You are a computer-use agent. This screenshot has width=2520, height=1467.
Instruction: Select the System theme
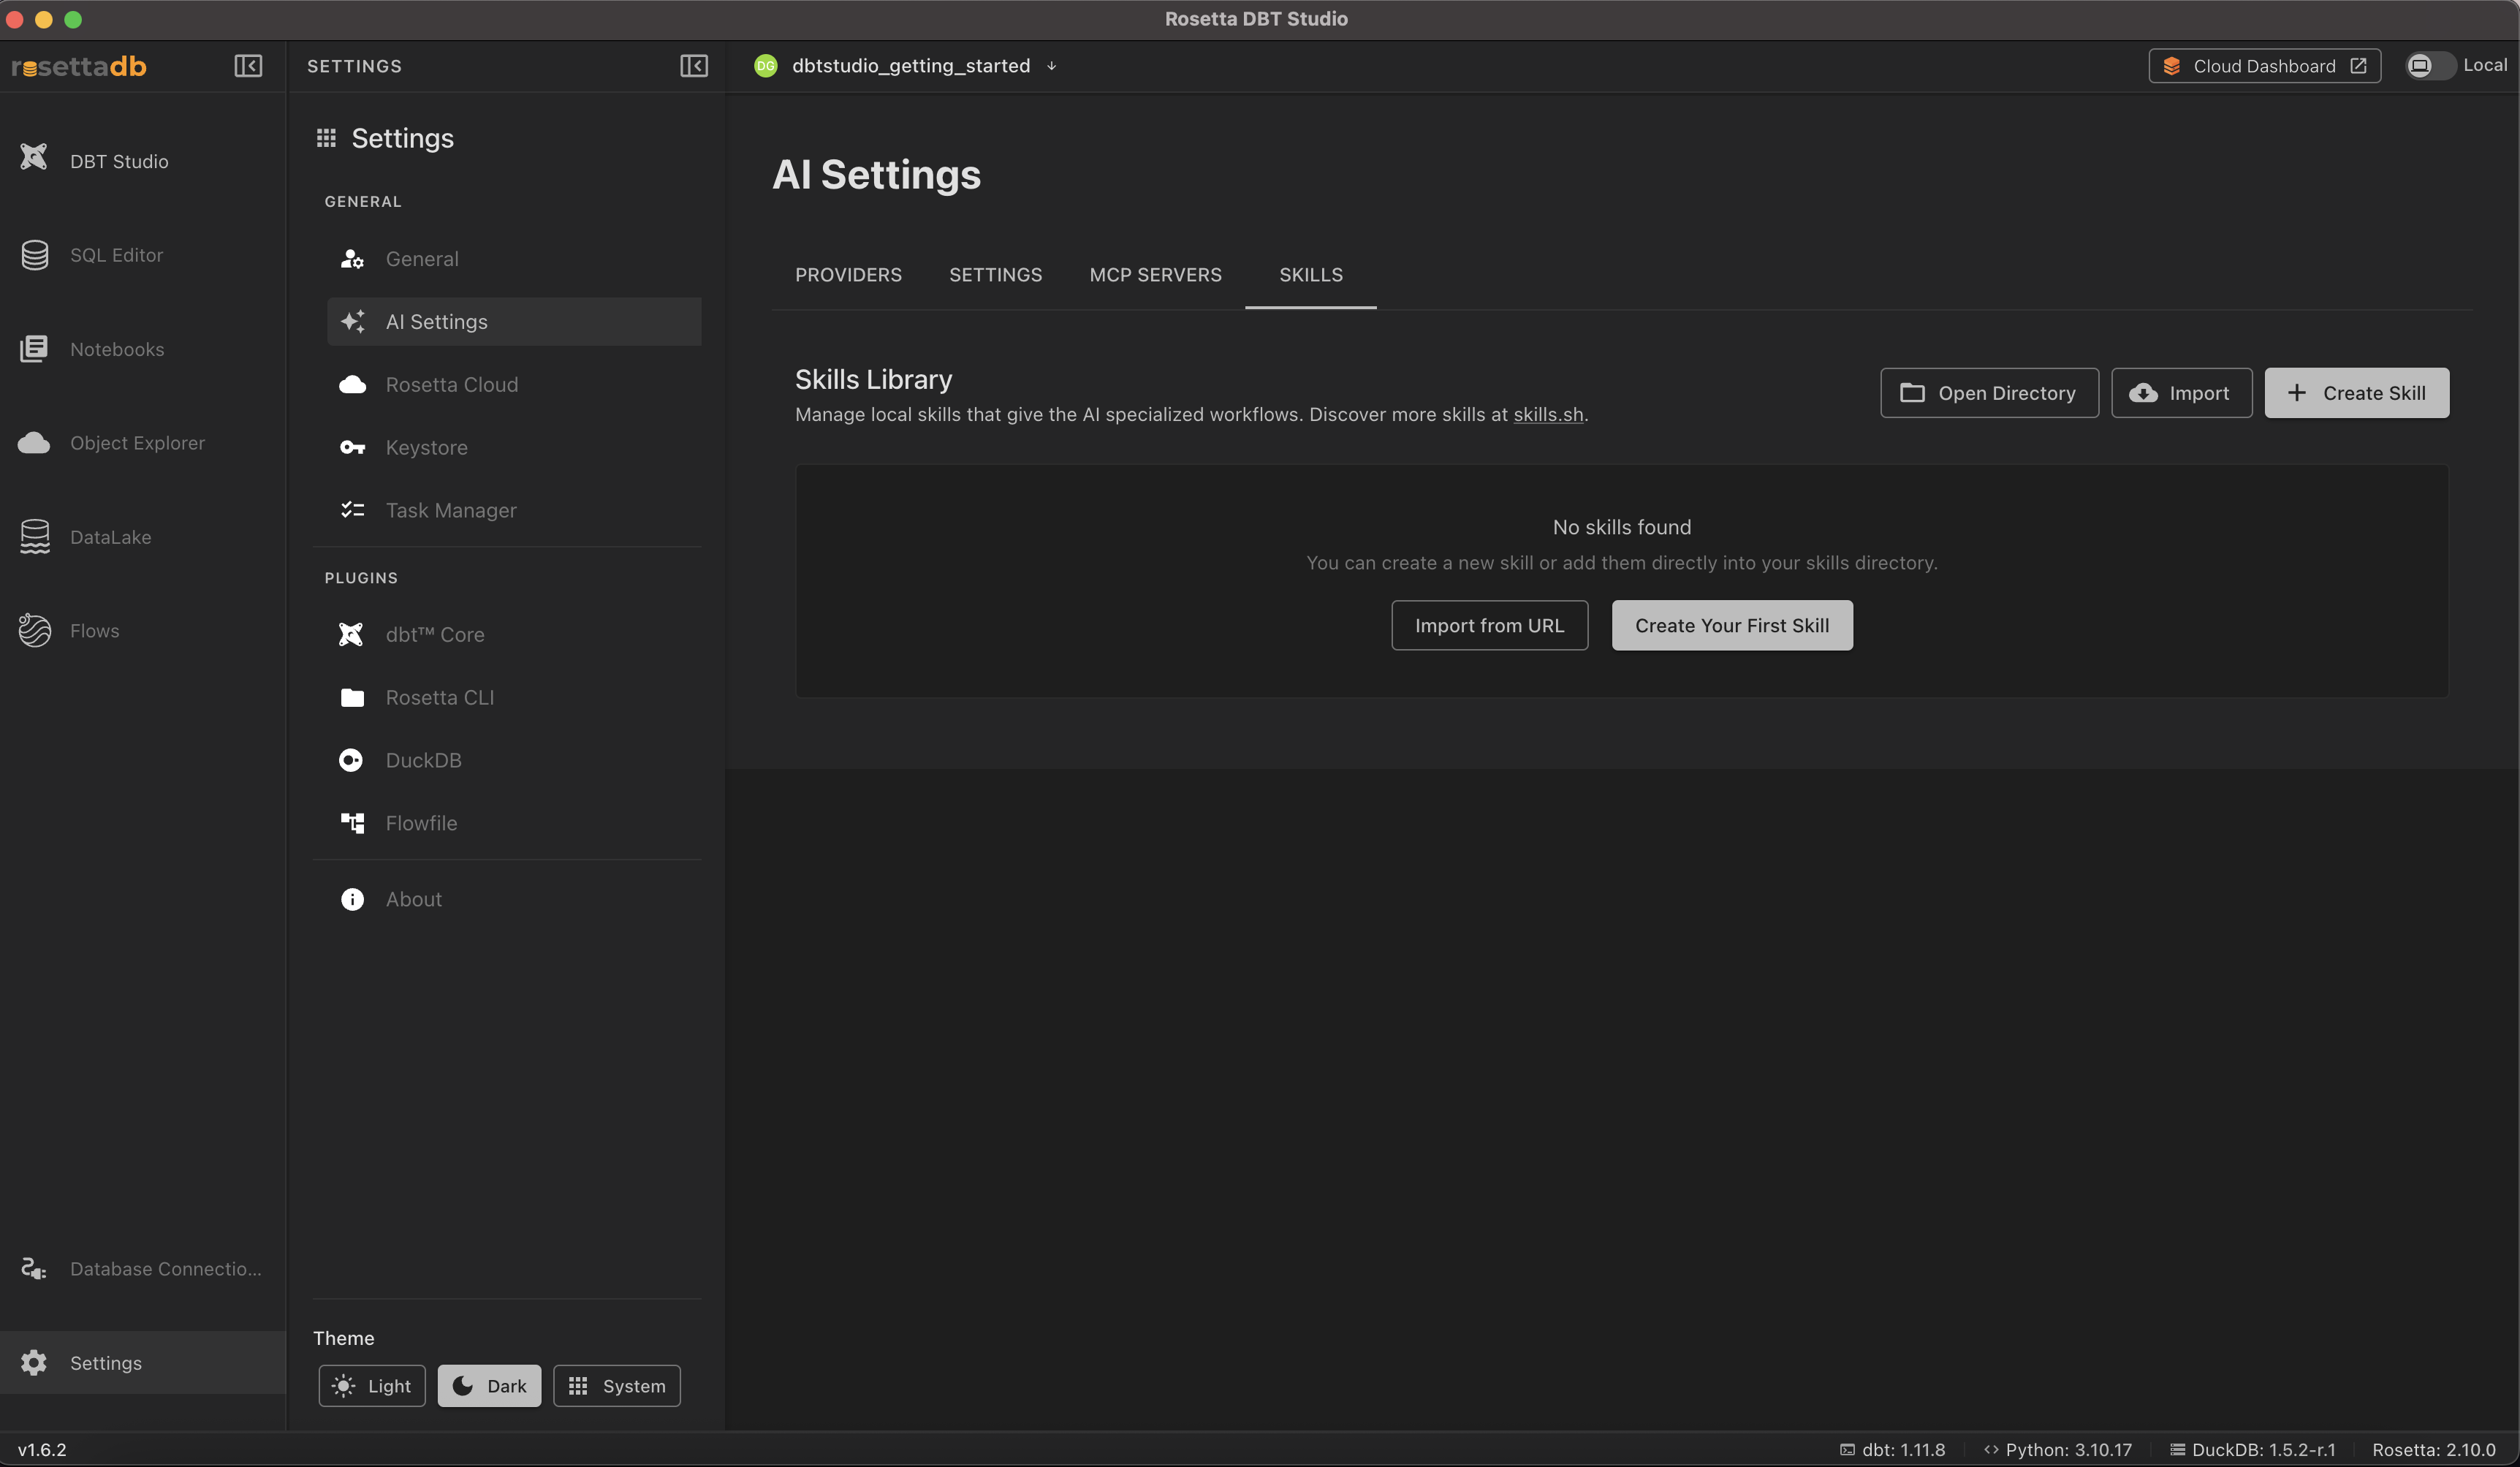(x=617, y=1386)
